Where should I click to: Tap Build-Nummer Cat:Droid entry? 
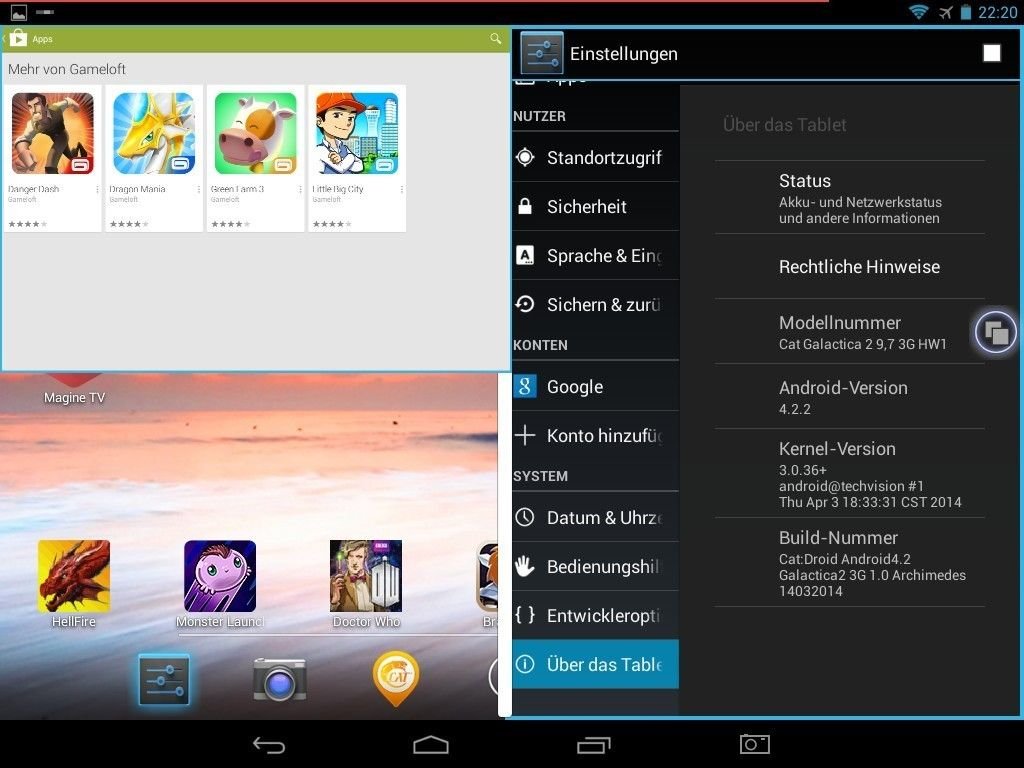click(x=850, y=562)
